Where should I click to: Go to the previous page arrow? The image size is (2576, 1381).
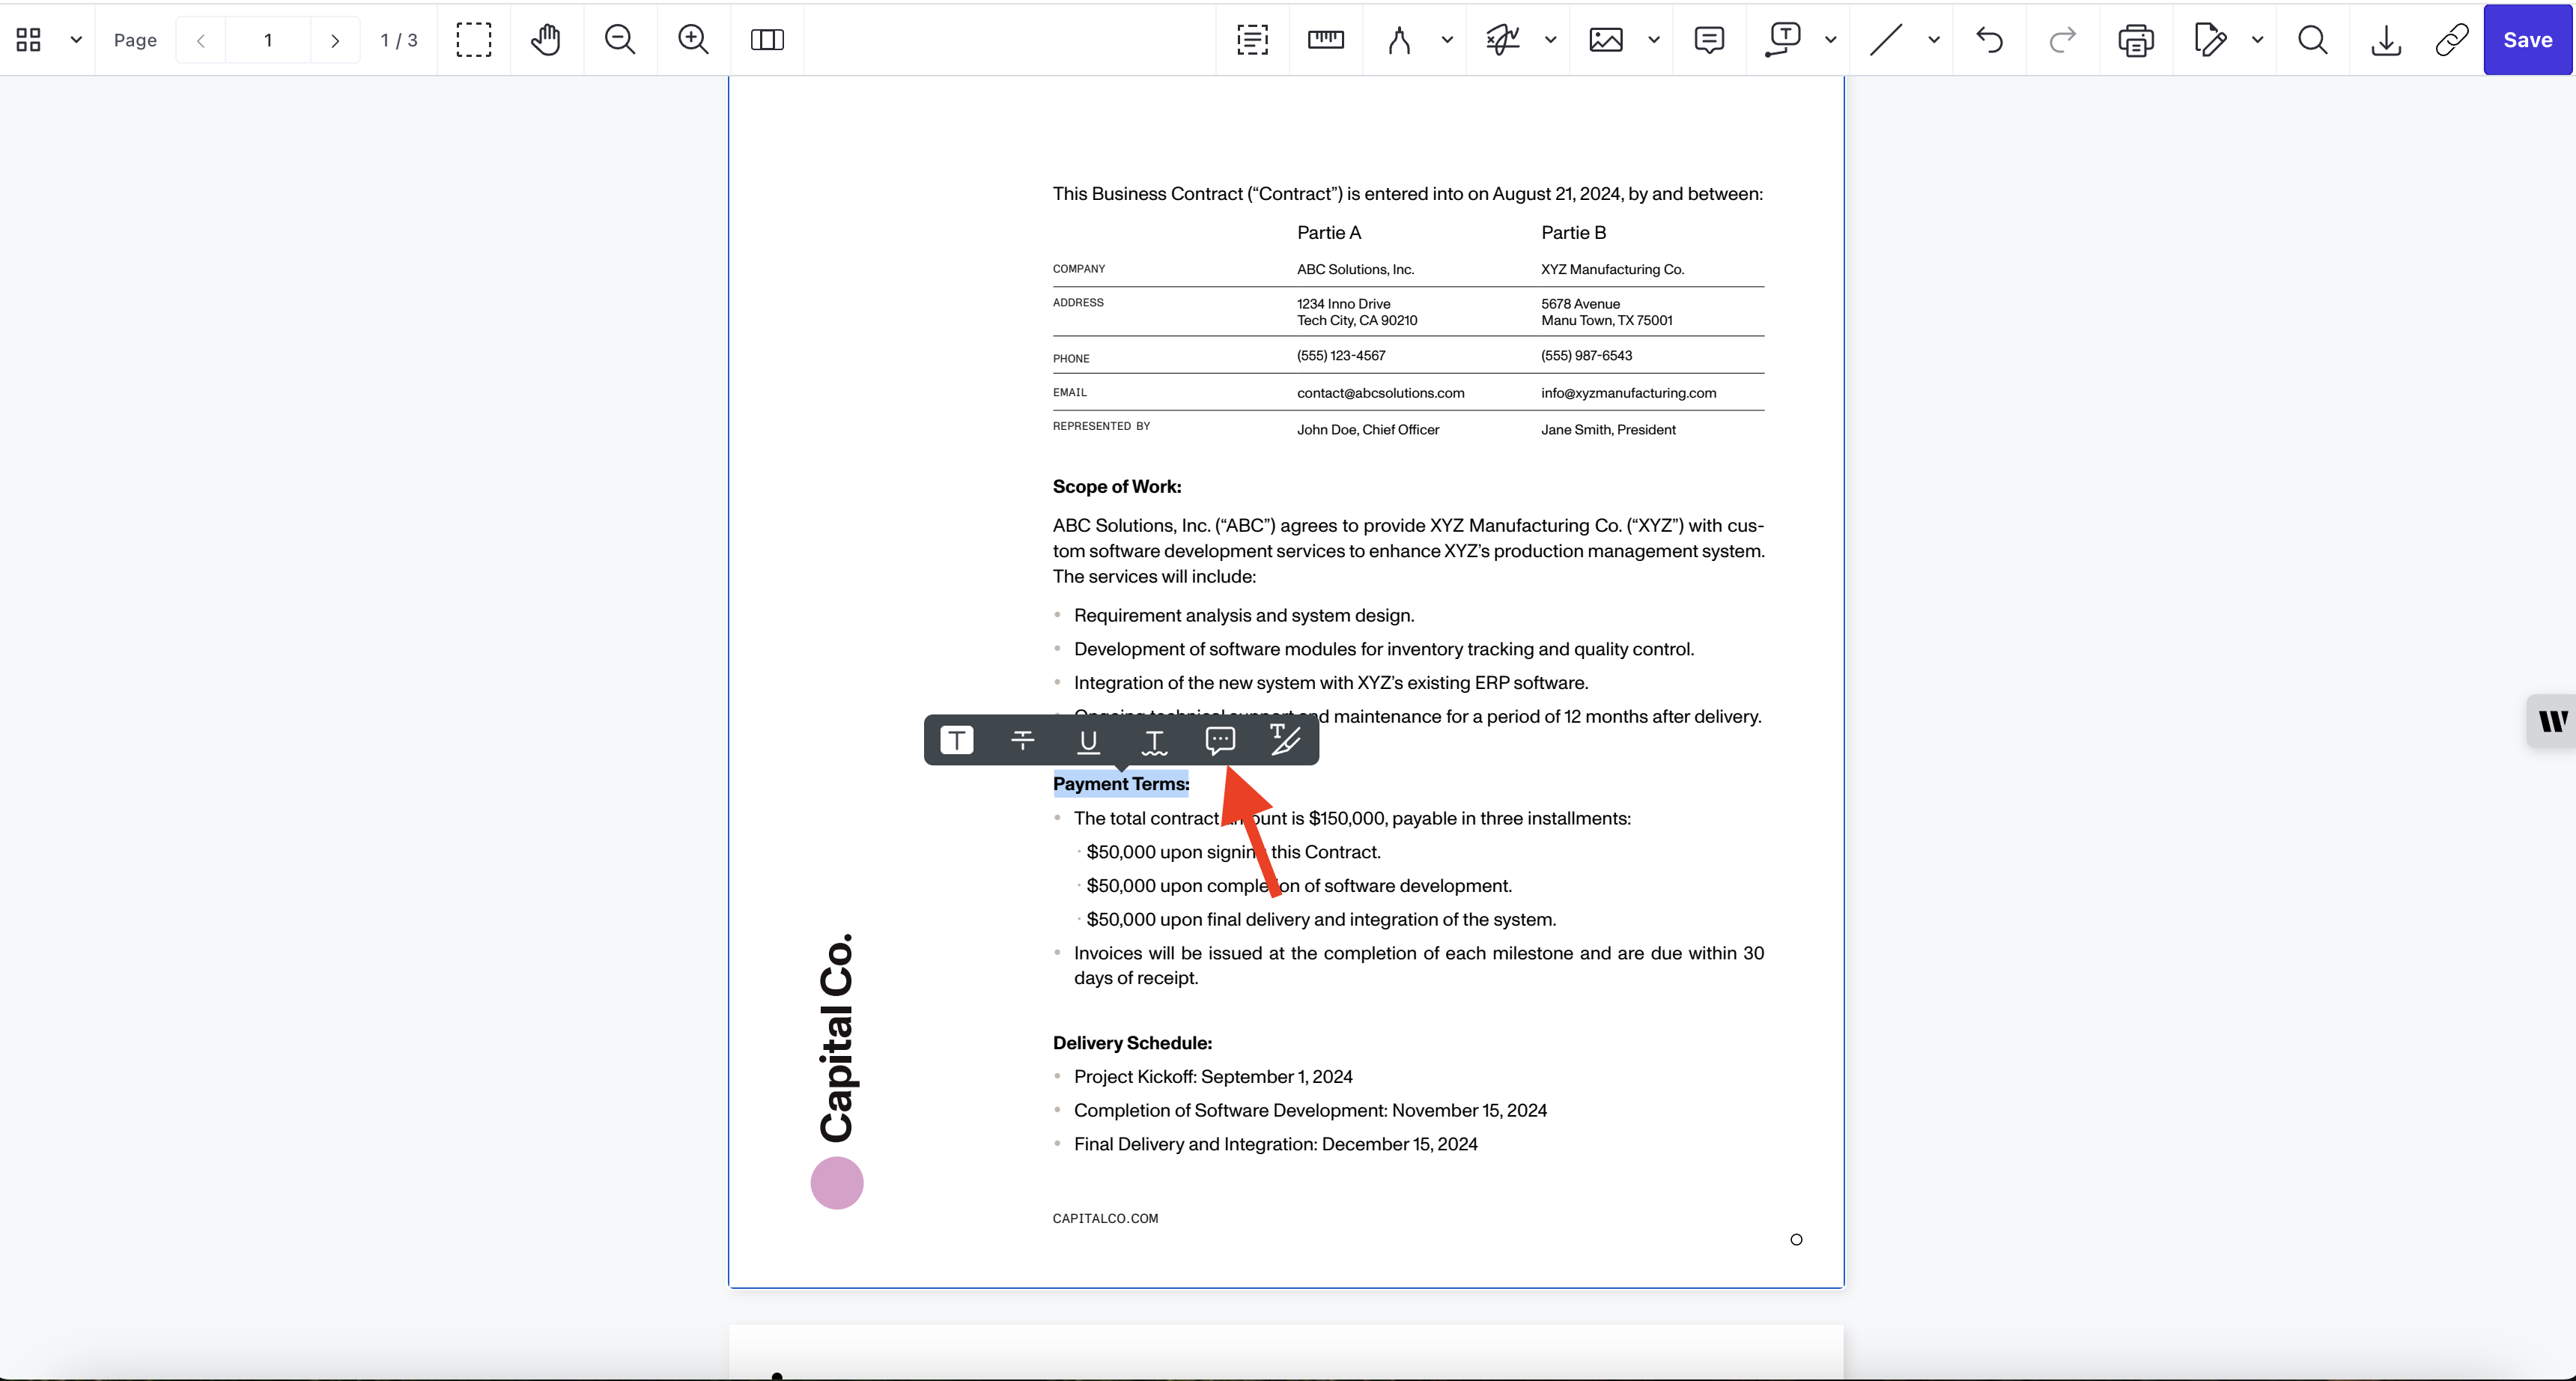[201, 40]
